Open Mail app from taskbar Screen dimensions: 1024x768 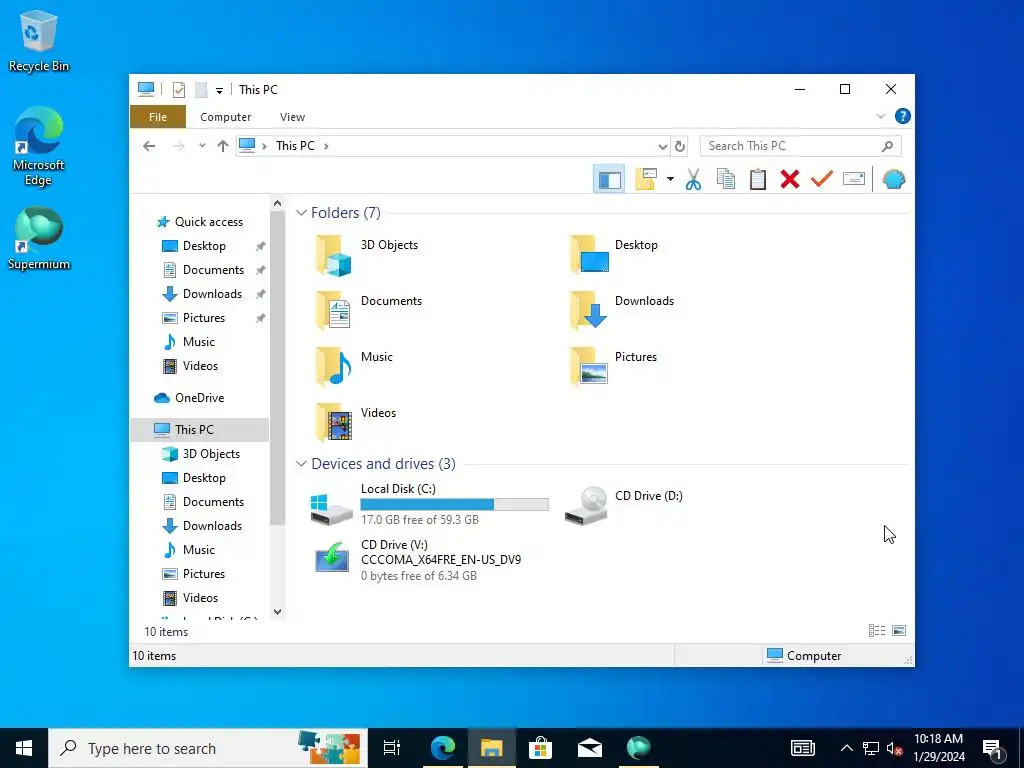click(x=590, y=748)
